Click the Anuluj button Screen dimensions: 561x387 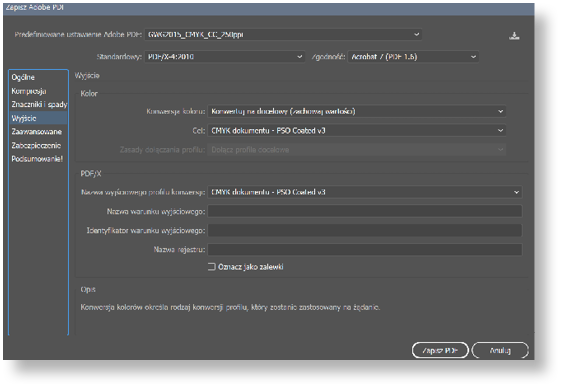coord(500,350)
